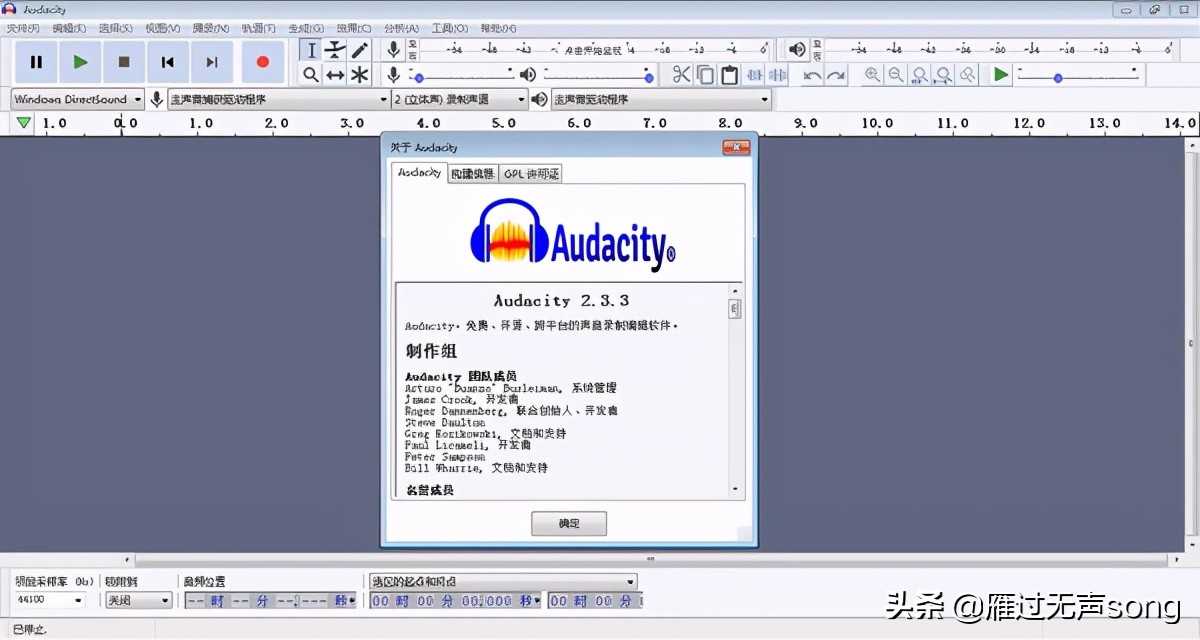Screen dimensions: 1200x640
Task: Open the snap-to dropdown set to 关闭
Action: (x=139, y=600)
